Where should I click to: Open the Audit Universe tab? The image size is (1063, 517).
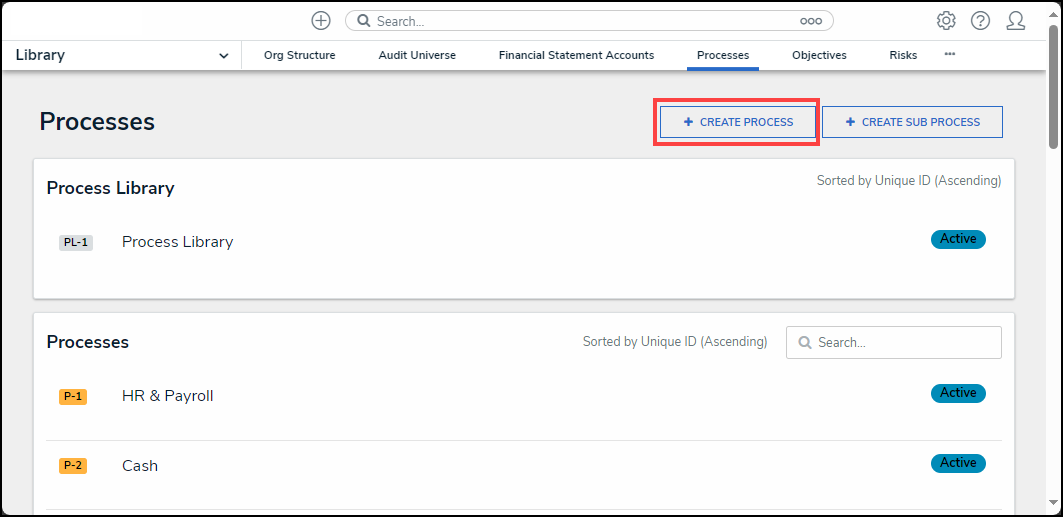(x=417, y=56)
